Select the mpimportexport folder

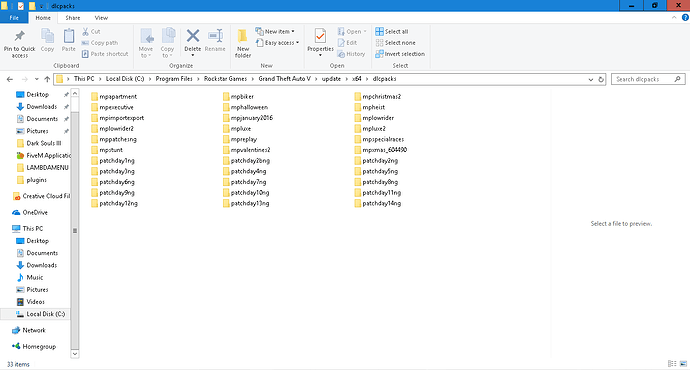pos(117,118)
